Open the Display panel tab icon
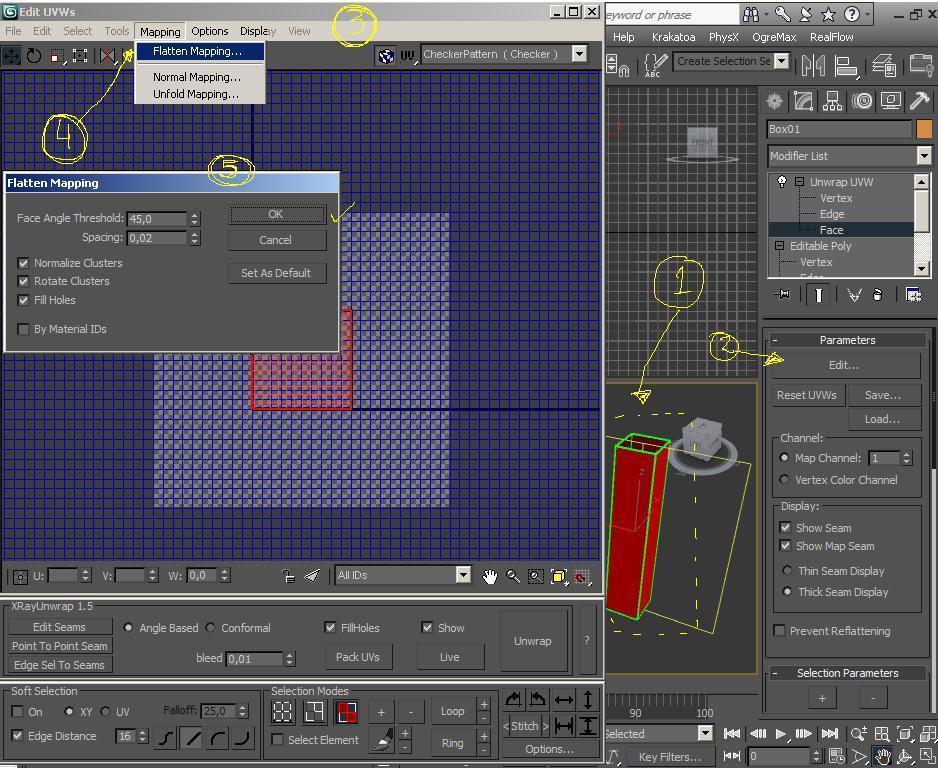Screen dimensions: 938x768 (x=890, y=101)
